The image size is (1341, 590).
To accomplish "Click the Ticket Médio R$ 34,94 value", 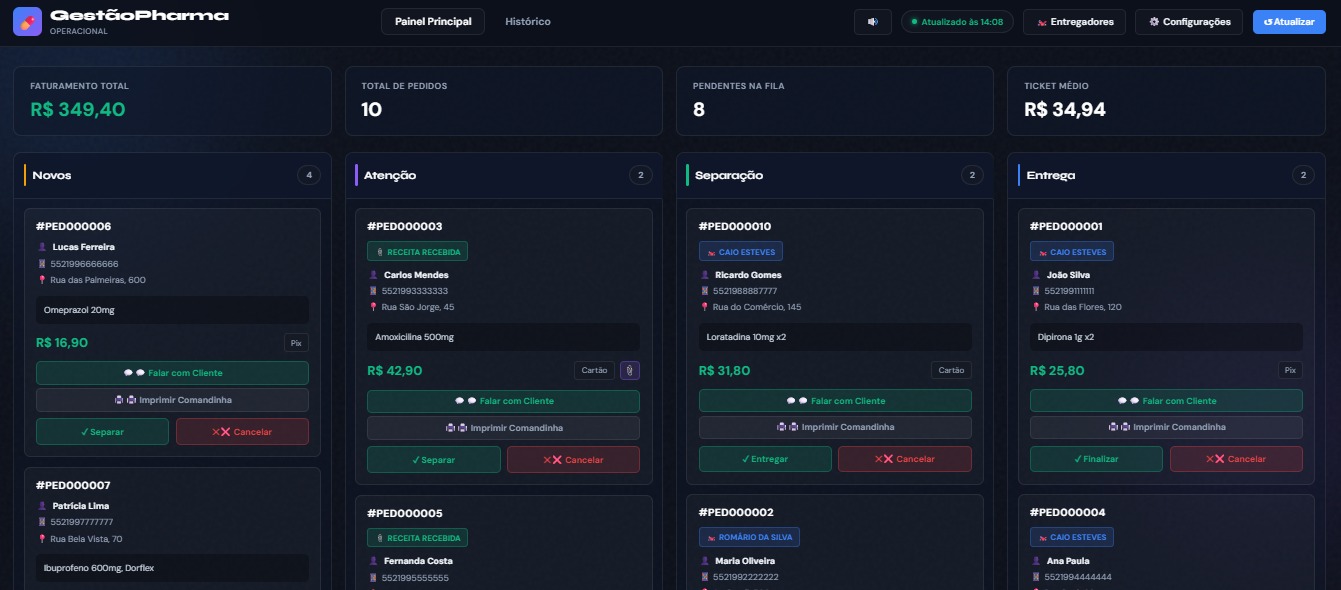I will tap(1065, 110).
